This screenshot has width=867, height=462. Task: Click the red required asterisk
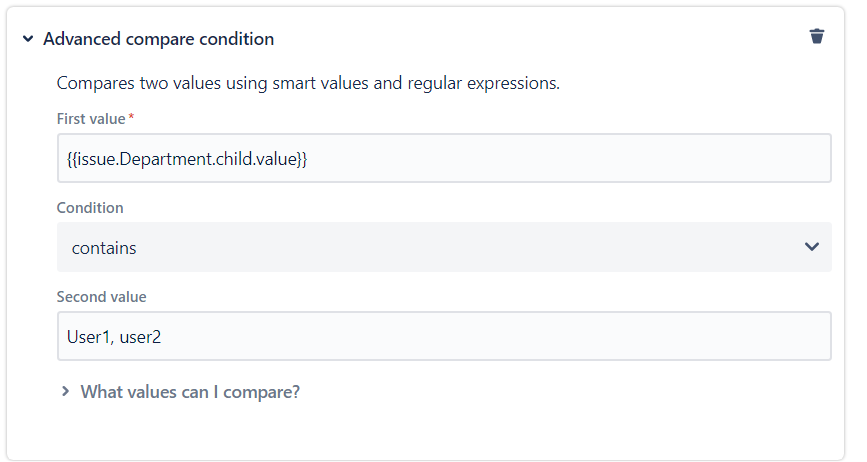pos(132,118)
